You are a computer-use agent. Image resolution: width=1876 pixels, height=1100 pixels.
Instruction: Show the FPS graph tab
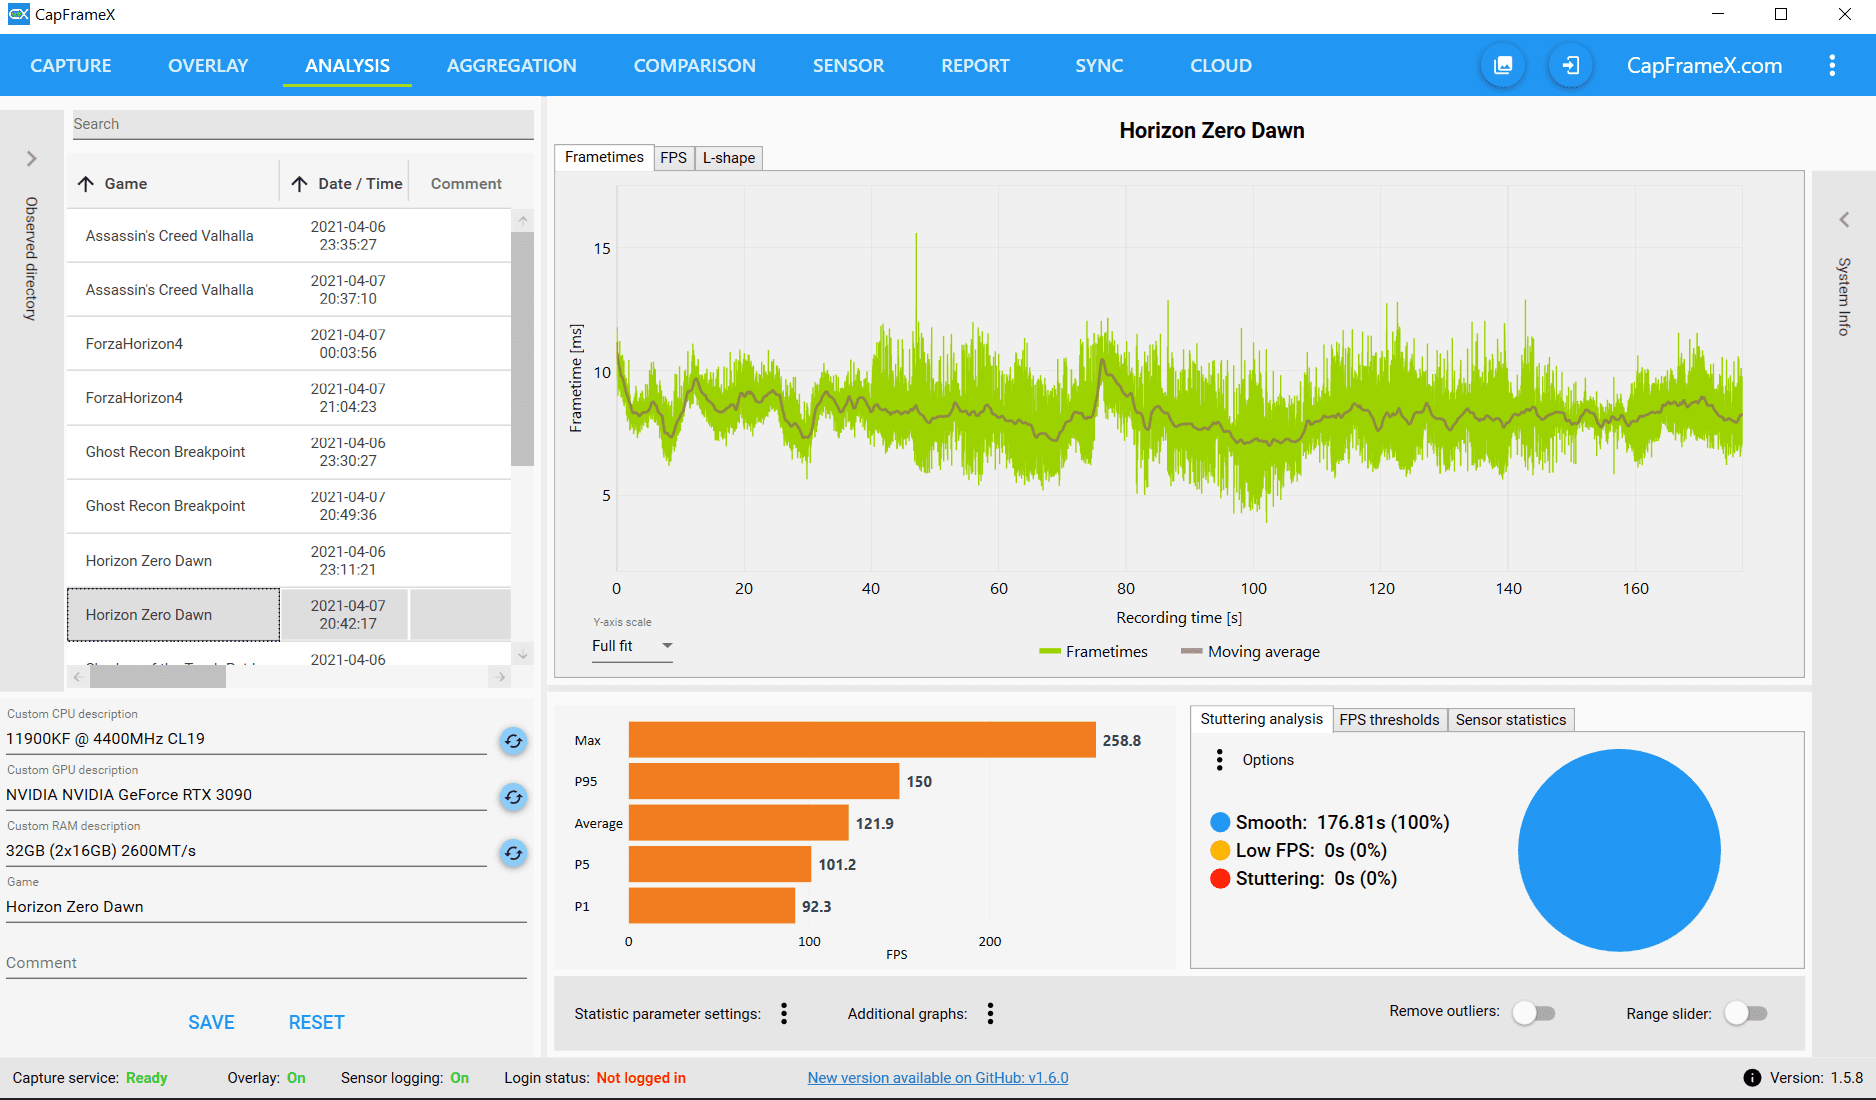[674, 158]
